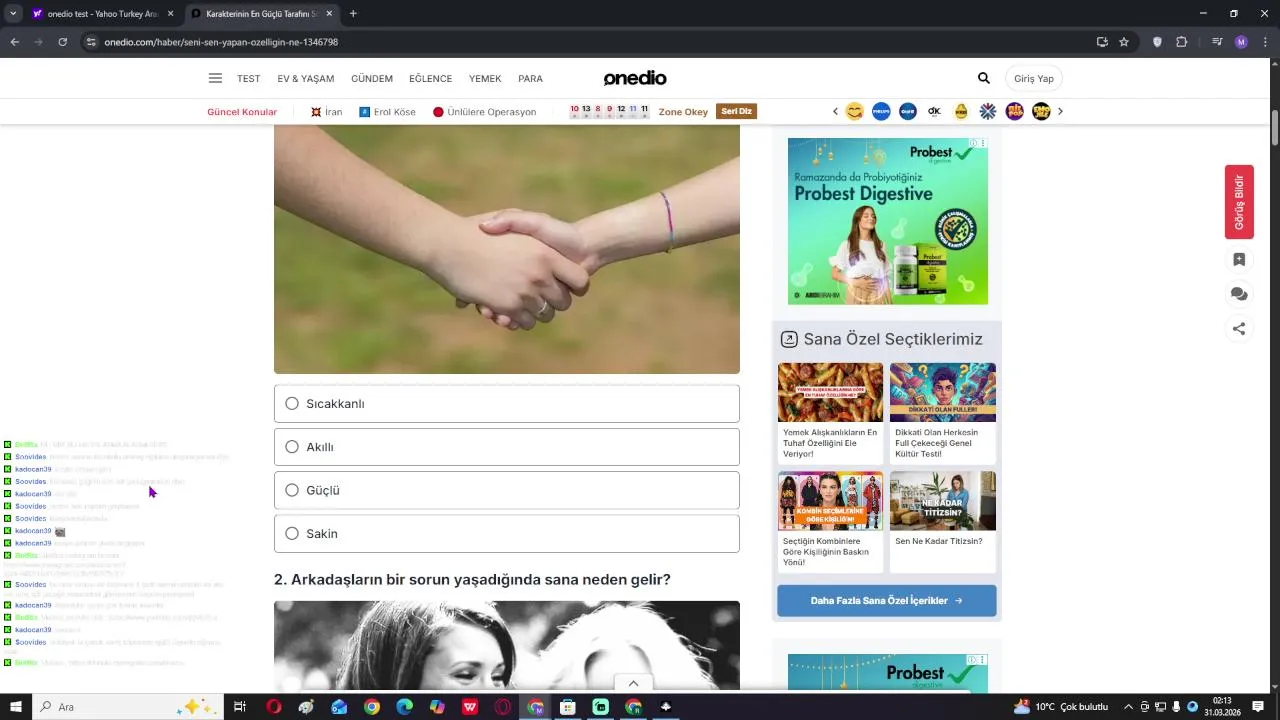
Task: Open the hamburger menu on Onedio
Action: pos(215,78)
